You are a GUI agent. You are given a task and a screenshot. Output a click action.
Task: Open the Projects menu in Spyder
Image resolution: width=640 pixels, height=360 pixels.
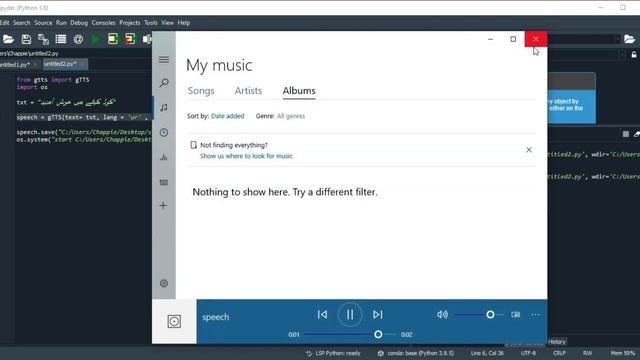point(129,23)
